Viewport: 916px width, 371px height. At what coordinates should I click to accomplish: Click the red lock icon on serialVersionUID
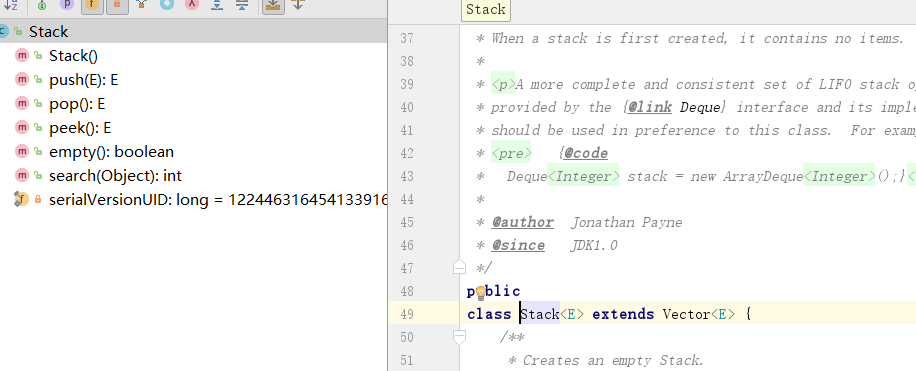(38, 199)
